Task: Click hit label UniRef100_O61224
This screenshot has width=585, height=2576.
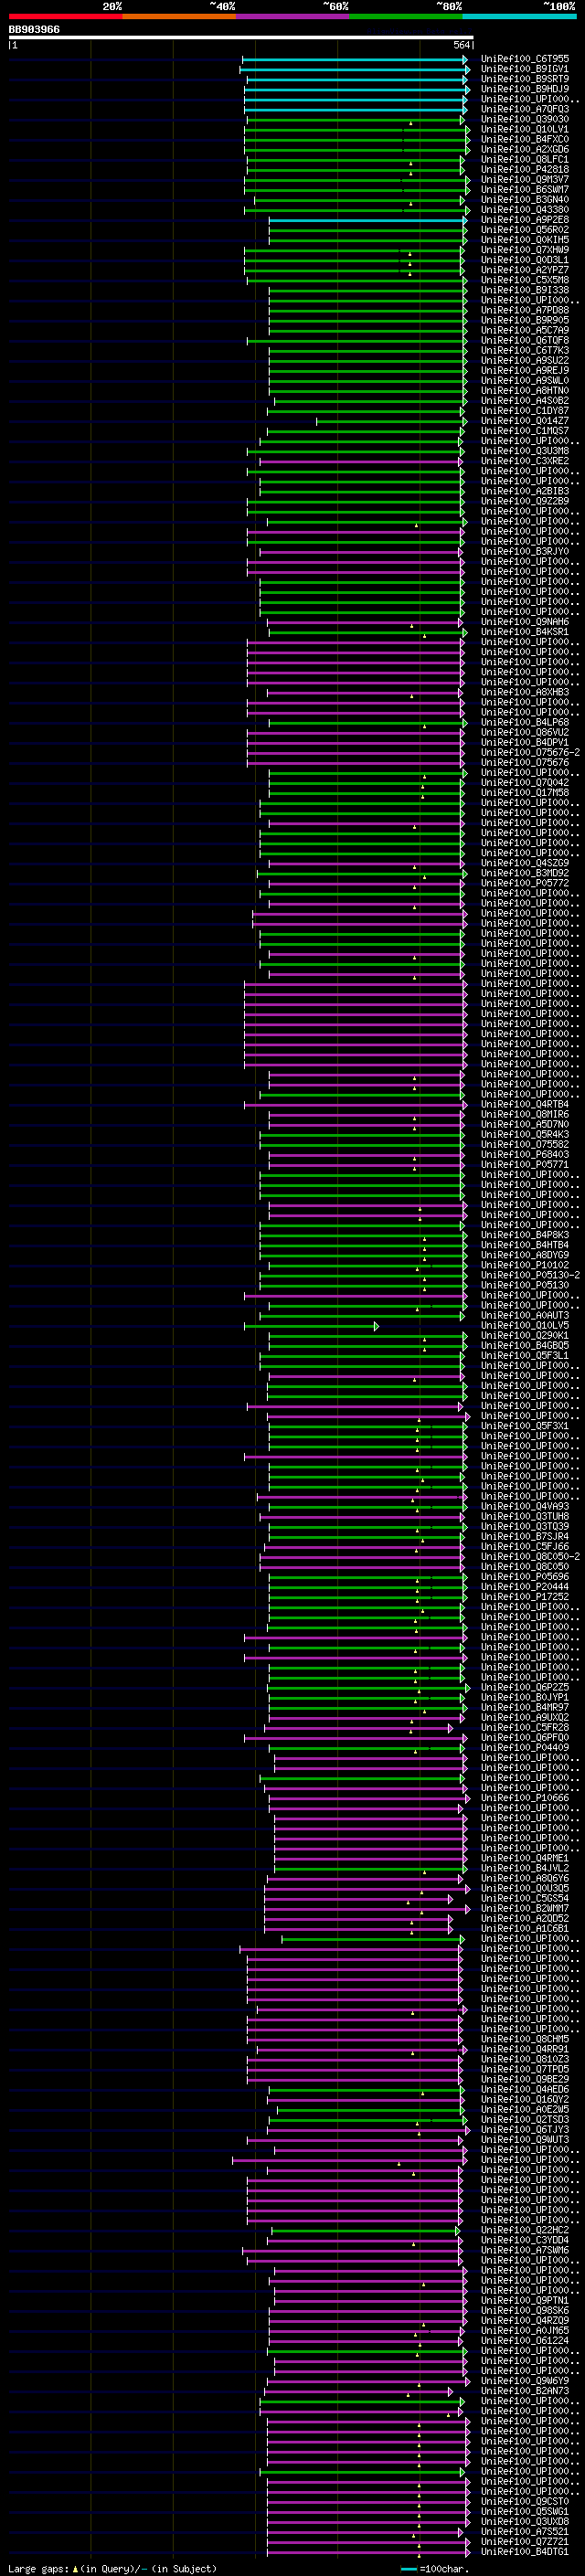Action: point(525,2340)
